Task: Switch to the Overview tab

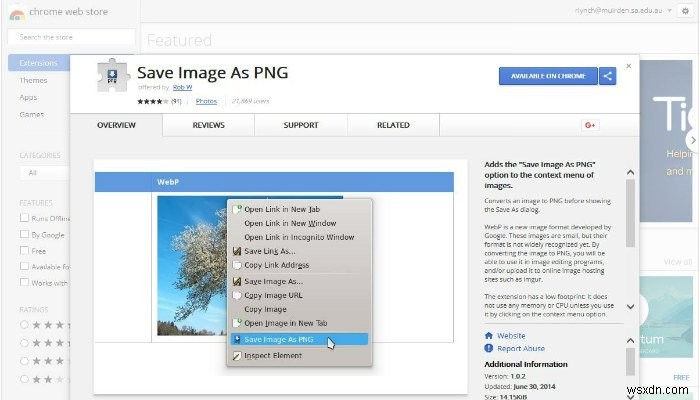Action: (x=116, y=125)
